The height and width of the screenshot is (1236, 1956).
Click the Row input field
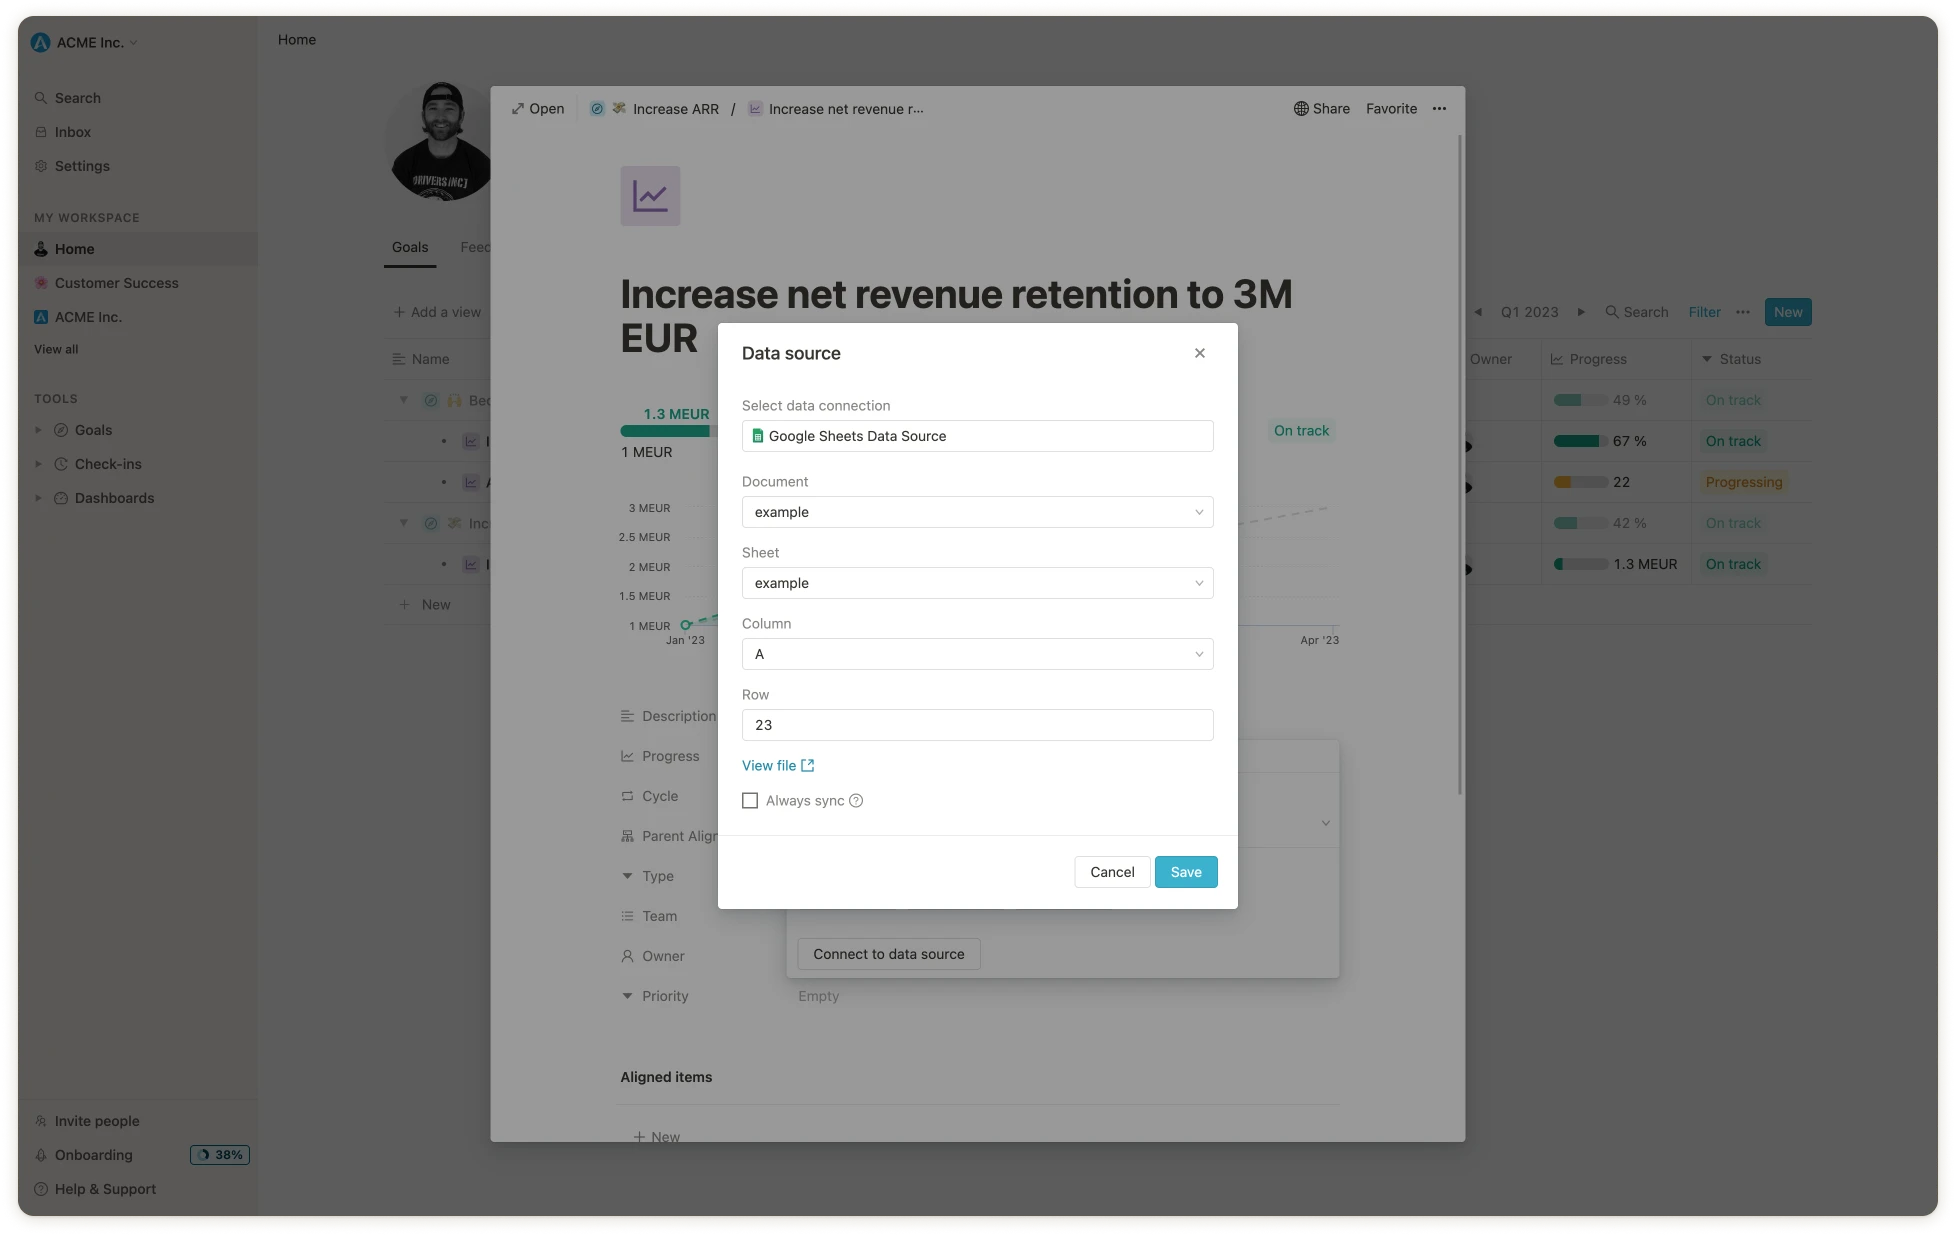pos(977,725)
